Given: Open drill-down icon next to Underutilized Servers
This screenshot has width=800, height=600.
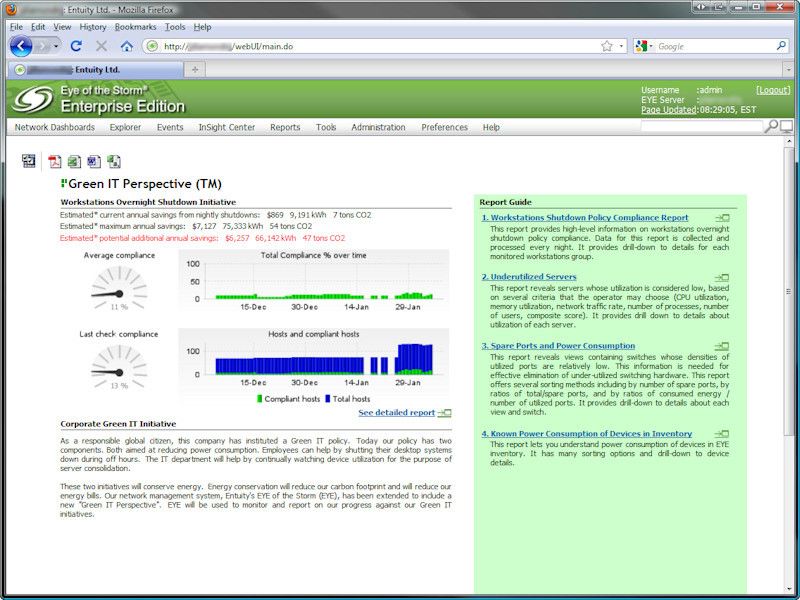Looking at the screenshot, I should click(722, 278).
